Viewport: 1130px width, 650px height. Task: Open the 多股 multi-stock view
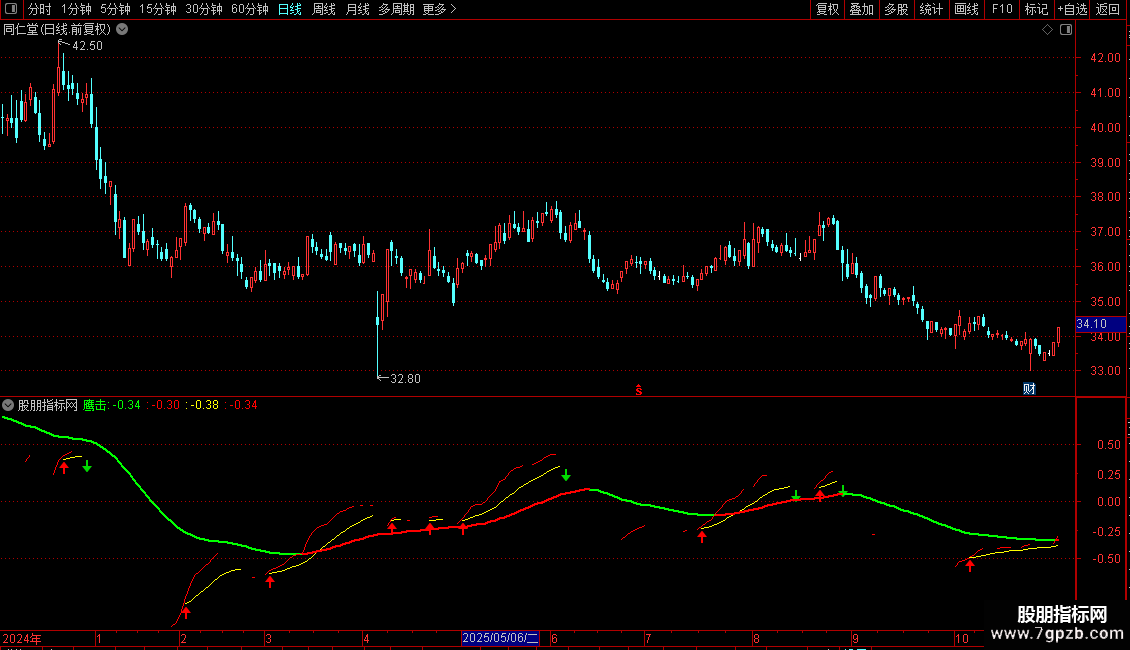click(896, 9)
